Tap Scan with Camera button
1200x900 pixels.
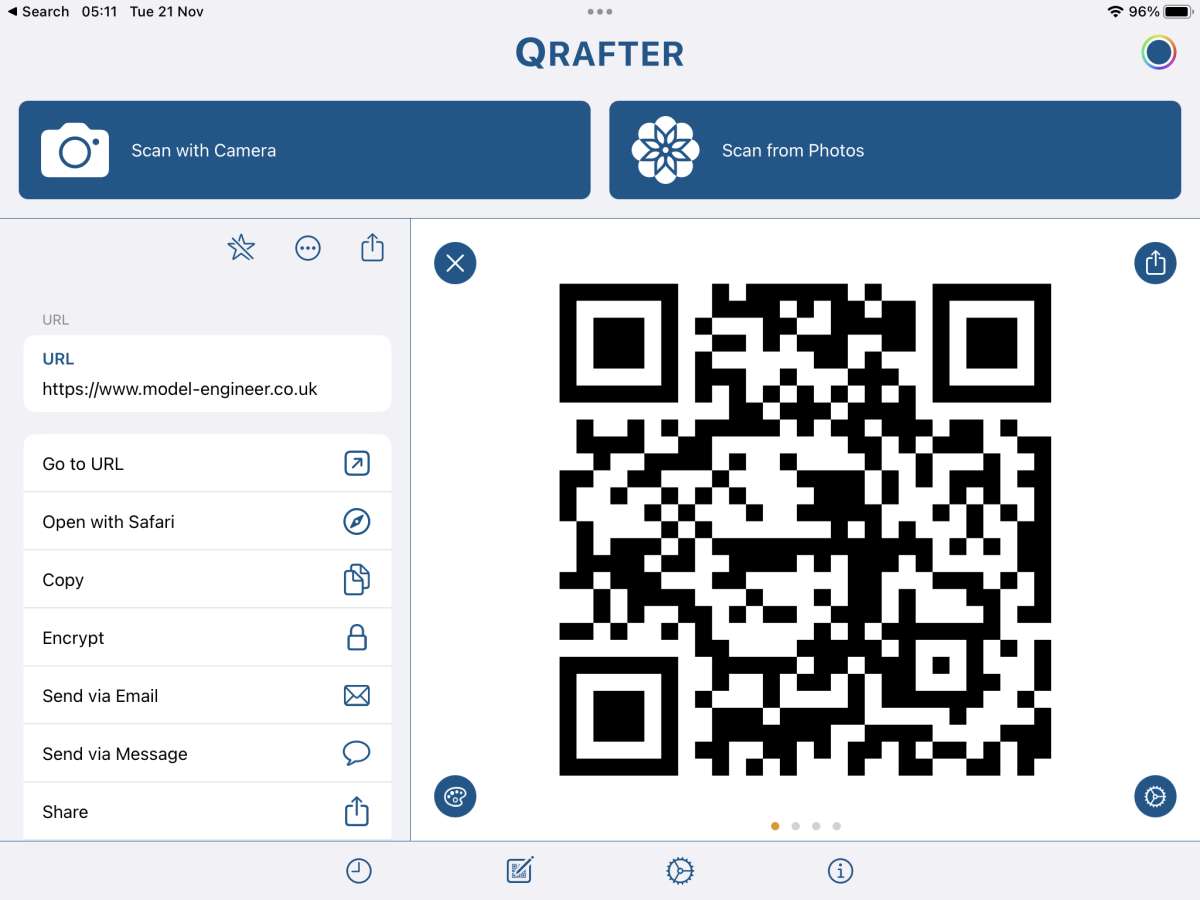(x=304, y=150)
